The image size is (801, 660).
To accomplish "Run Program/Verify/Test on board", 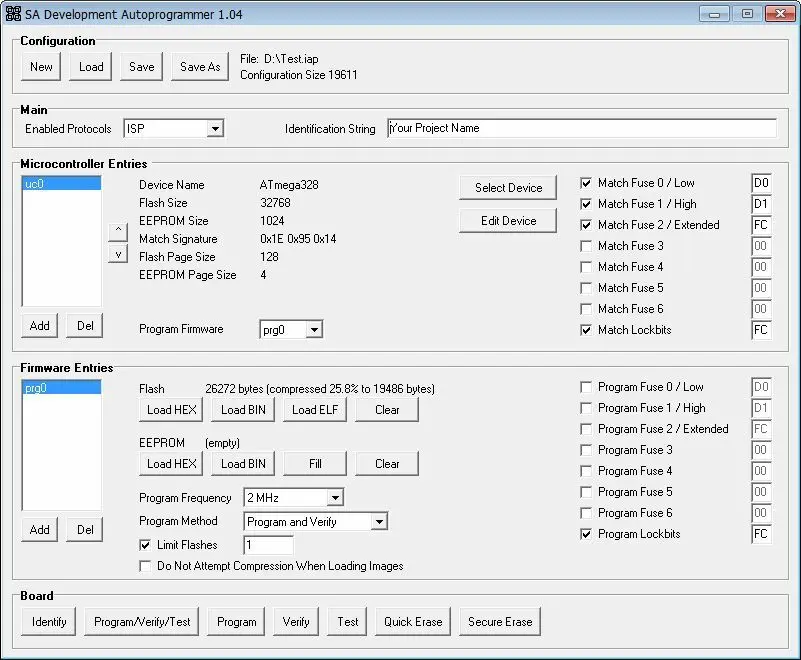I will coord(142,622).
